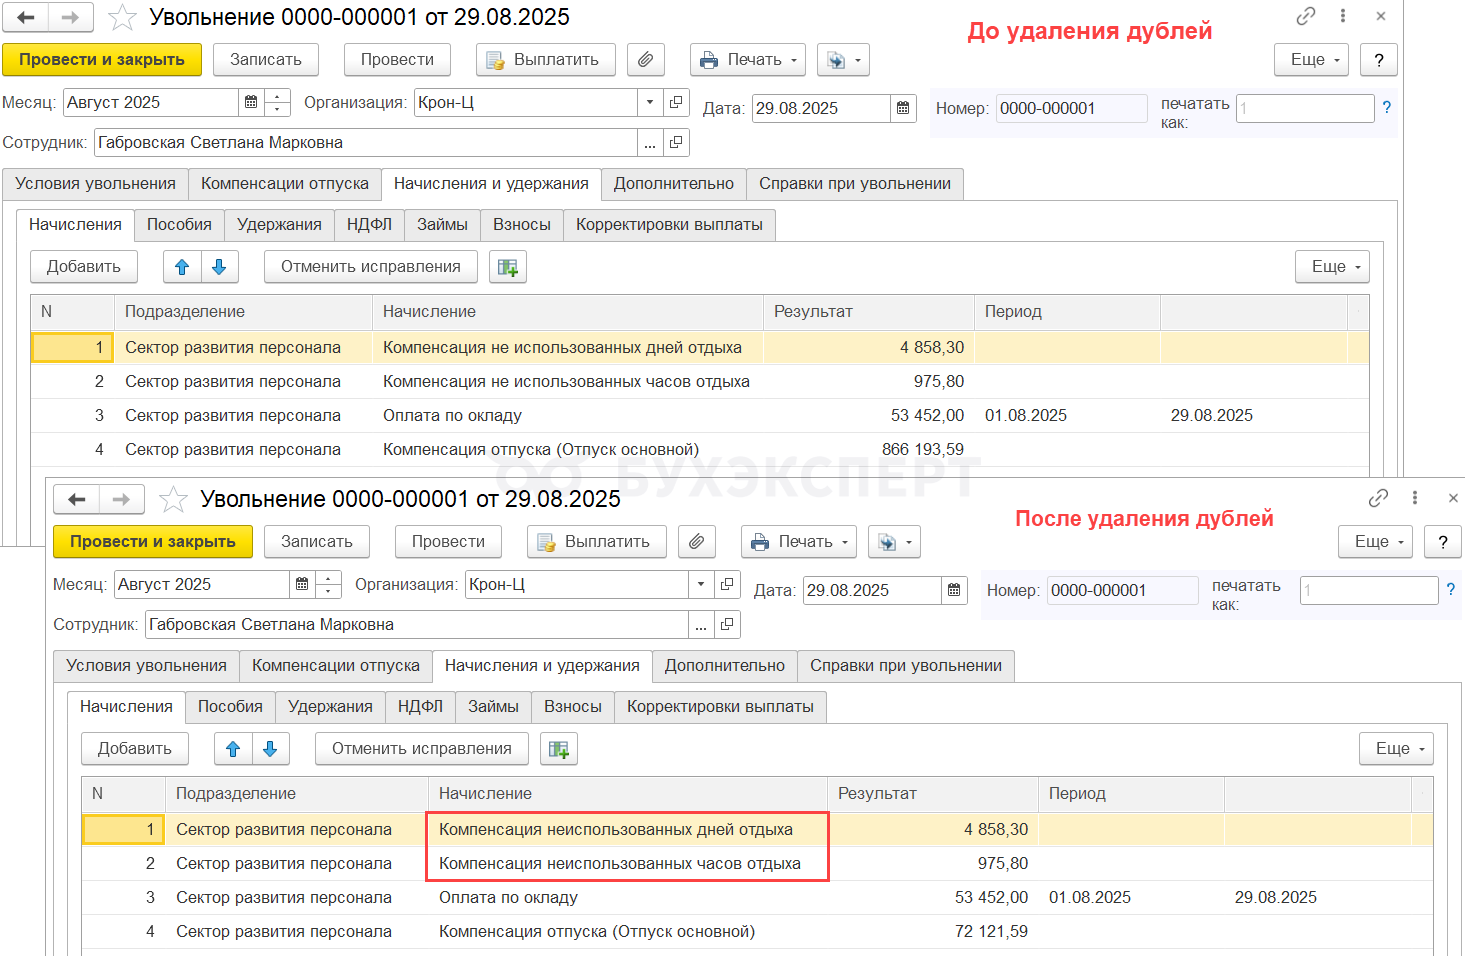
Task: Click the Сотрудник input field in the lower window
Action: tap(416, 625)
